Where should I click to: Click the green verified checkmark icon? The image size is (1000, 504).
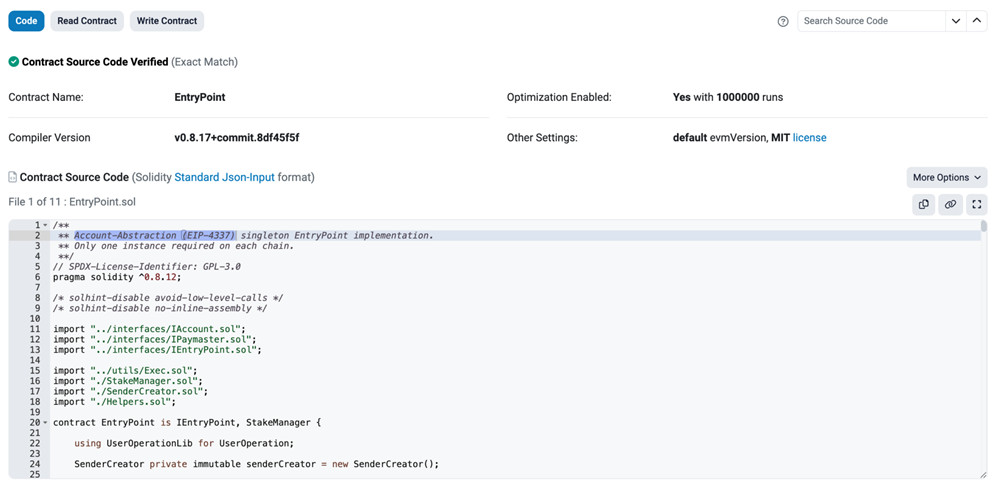14,62
